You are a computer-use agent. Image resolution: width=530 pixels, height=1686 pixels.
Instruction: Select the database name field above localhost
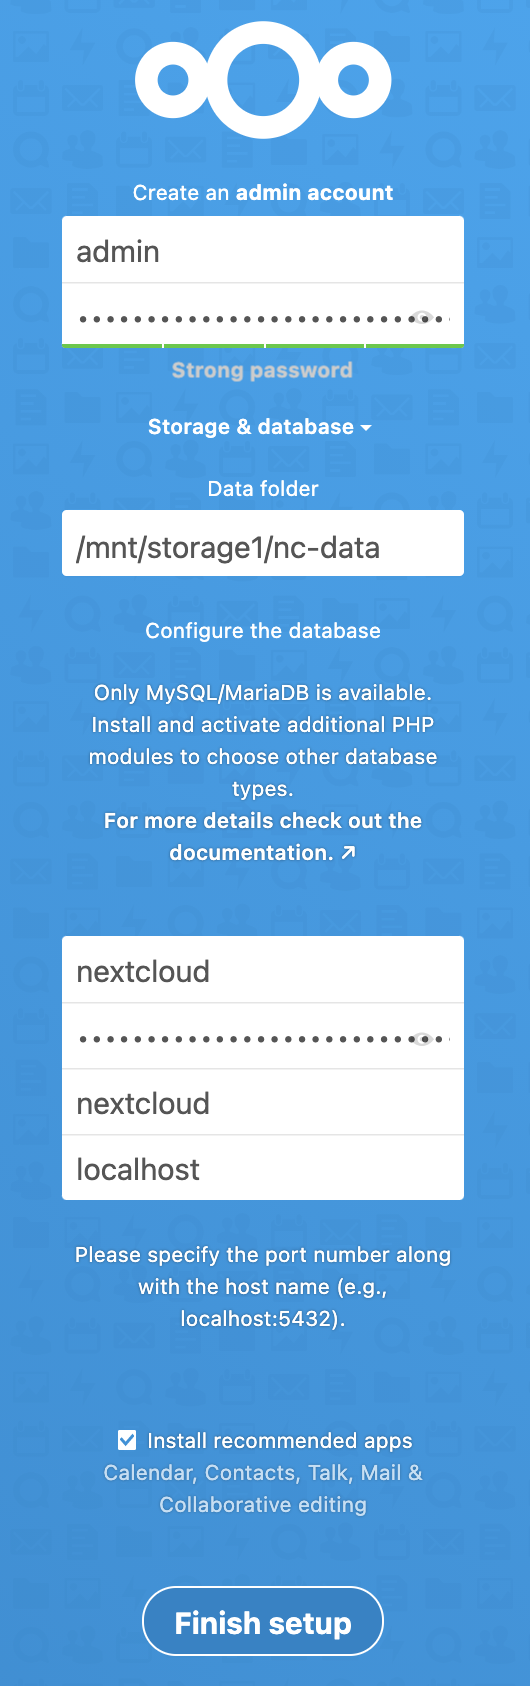(263, 1102)
